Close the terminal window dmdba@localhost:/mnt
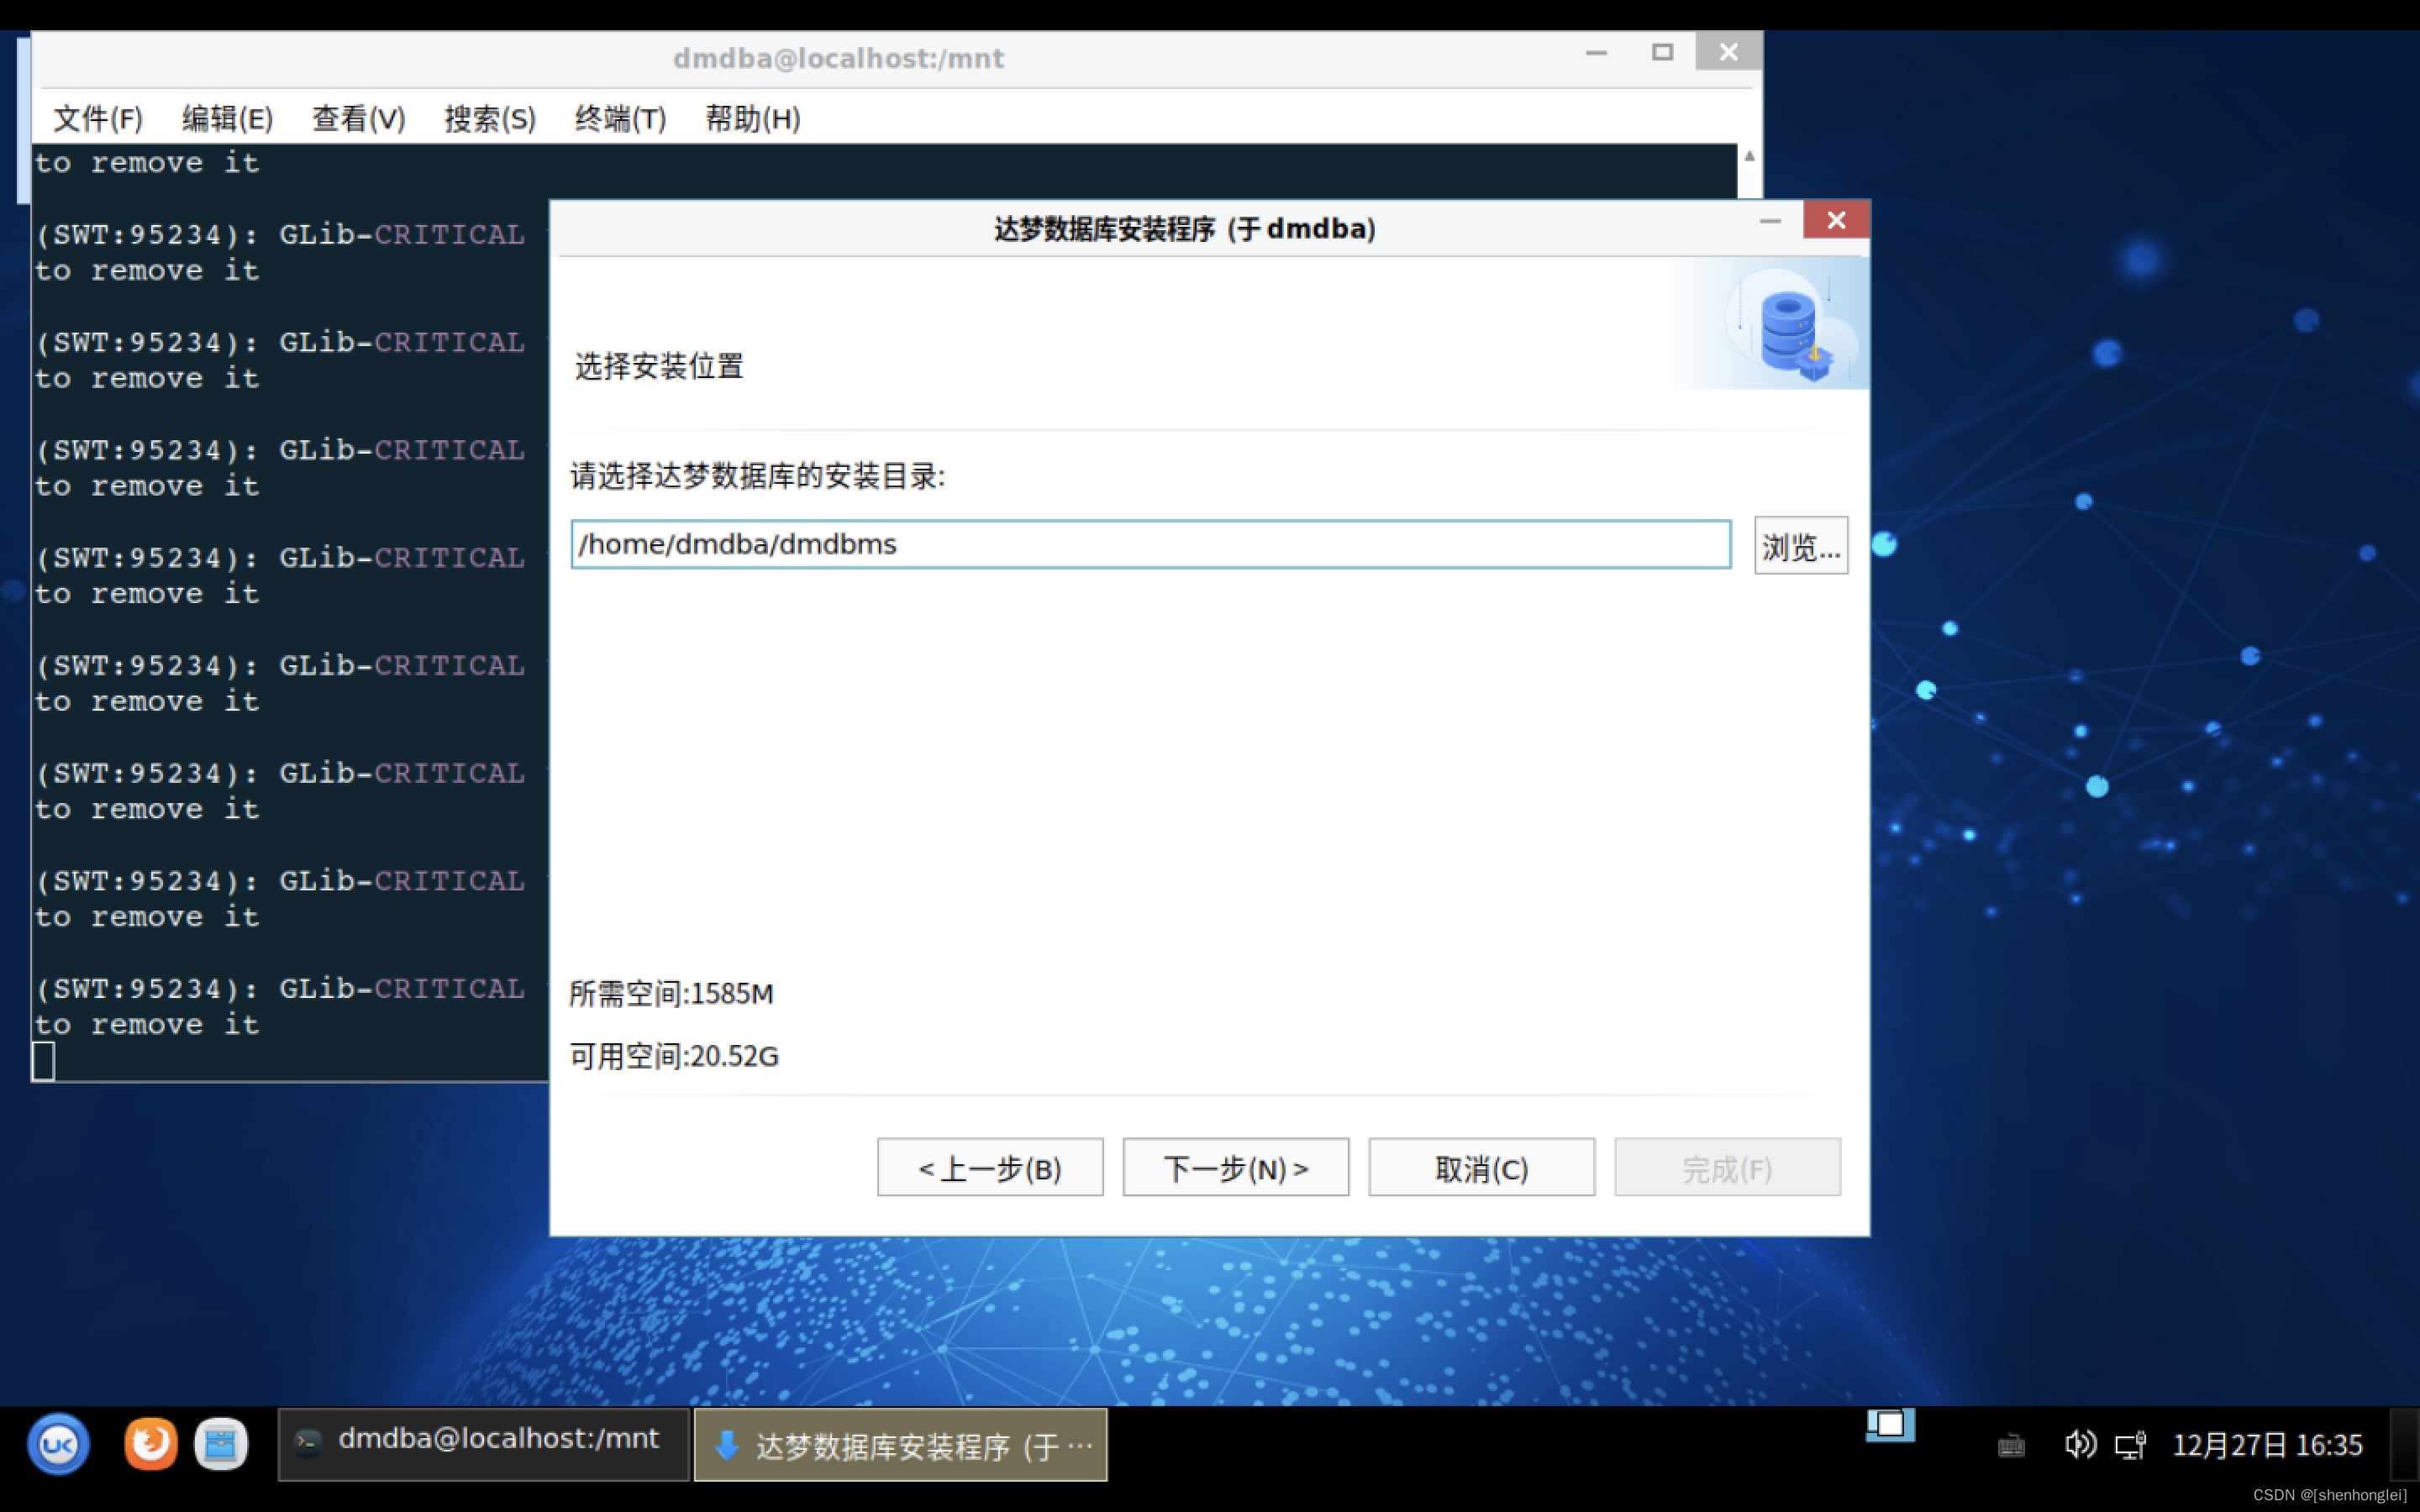Image resolution: width=2420 pixels, height=1512 pixels. (x=1728, y=52)
